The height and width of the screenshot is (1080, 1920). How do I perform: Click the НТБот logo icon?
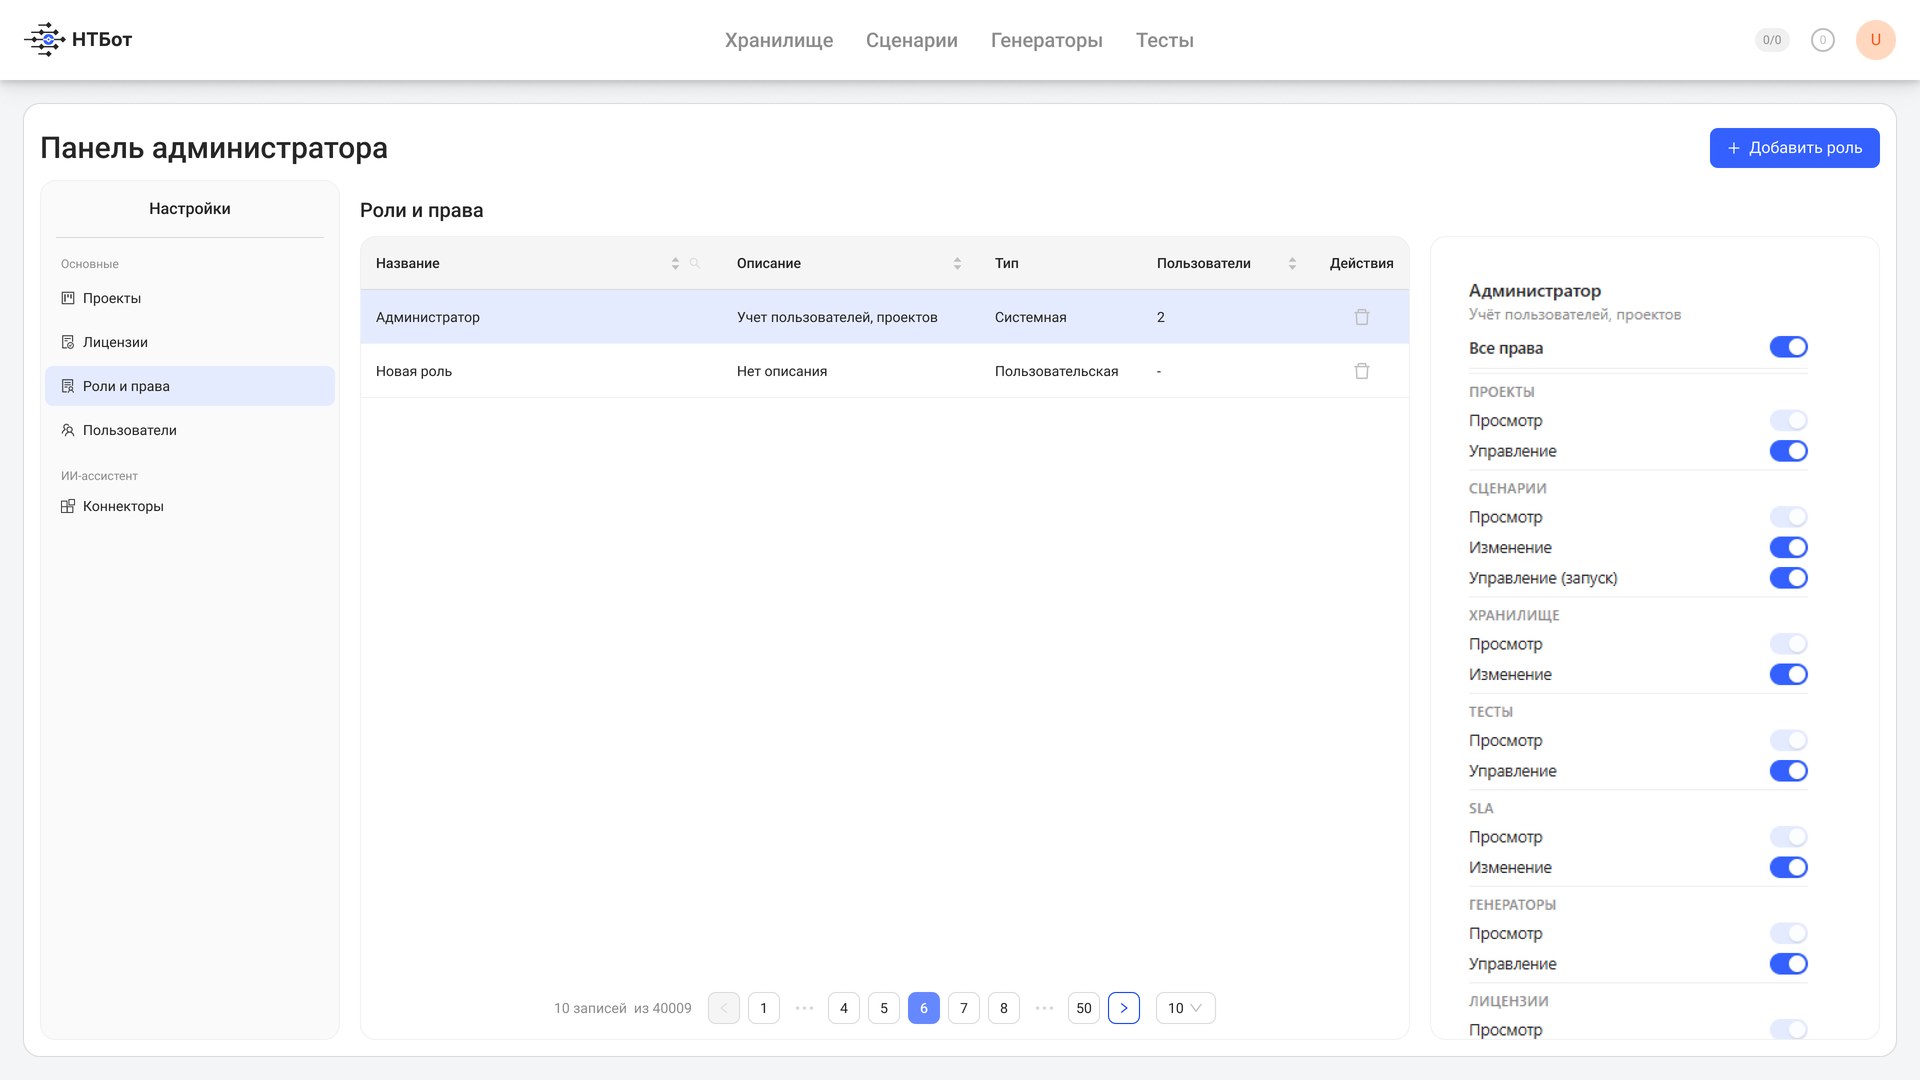[45, 40]
